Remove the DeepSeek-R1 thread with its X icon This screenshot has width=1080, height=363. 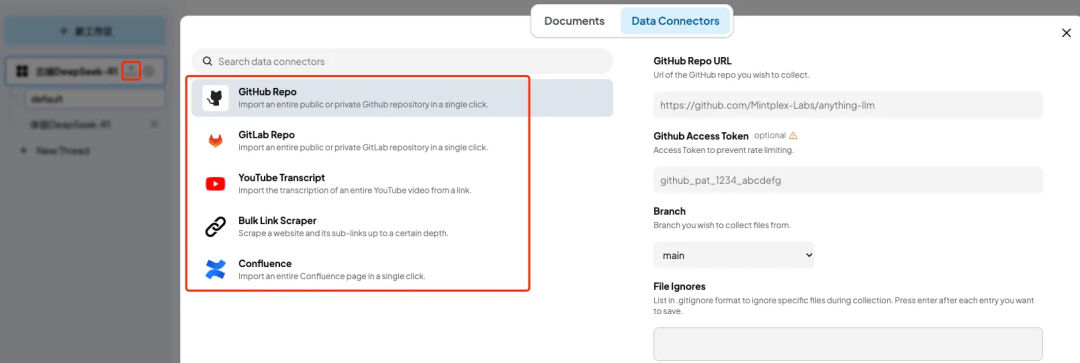click(x=154, y=124)
